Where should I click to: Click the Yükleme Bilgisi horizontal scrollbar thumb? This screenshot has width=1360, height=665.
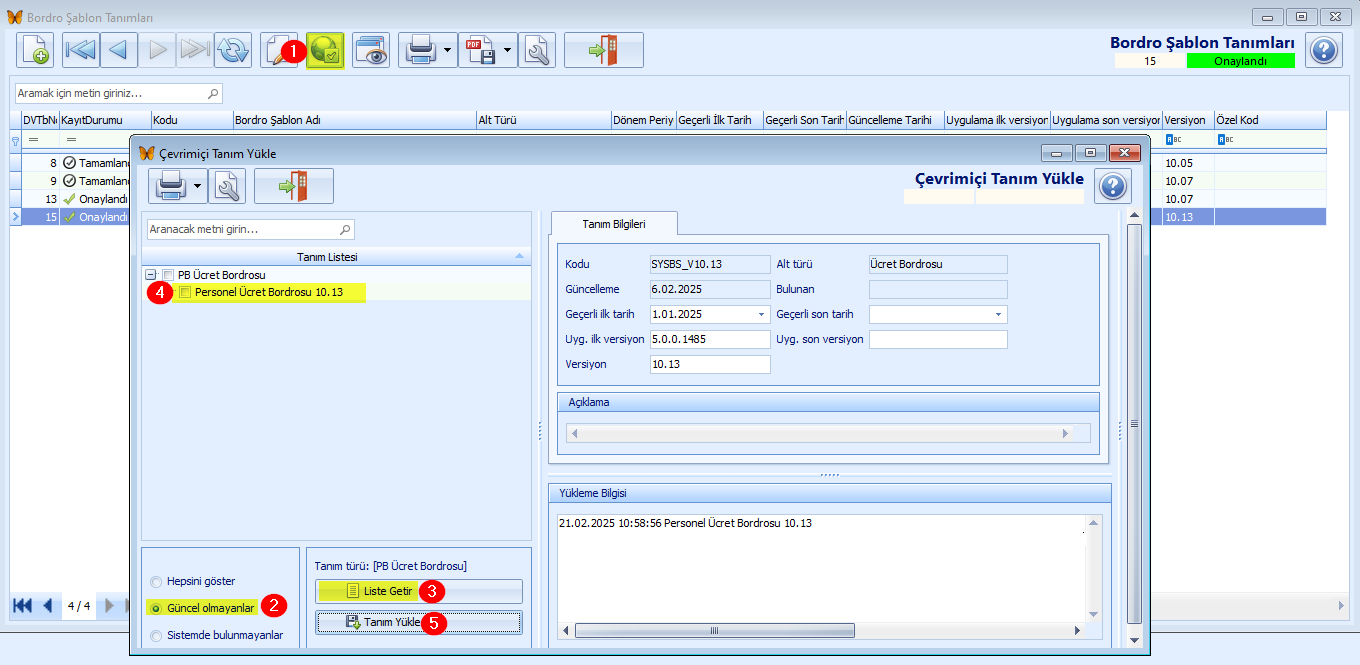[x=715, y=630]
